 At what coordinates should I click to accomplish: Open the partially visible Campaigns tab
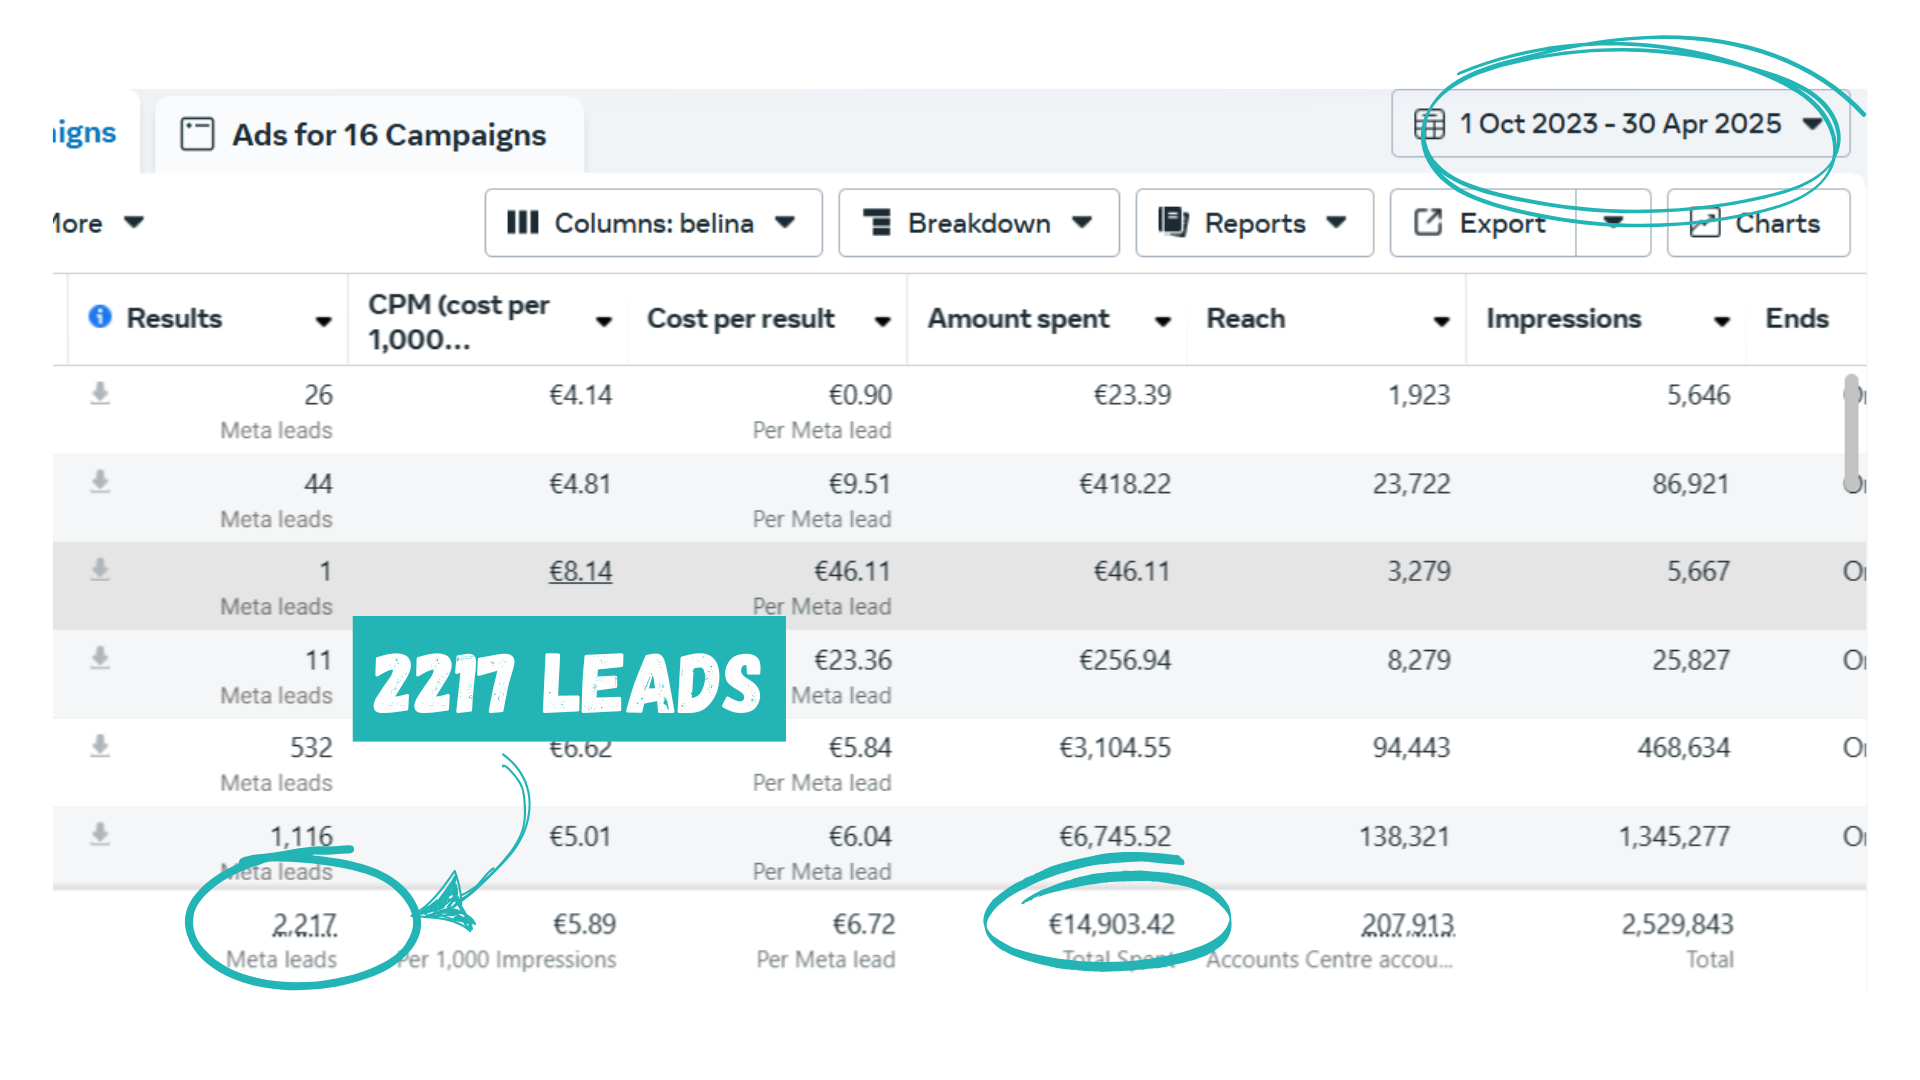tap(85, 133)
